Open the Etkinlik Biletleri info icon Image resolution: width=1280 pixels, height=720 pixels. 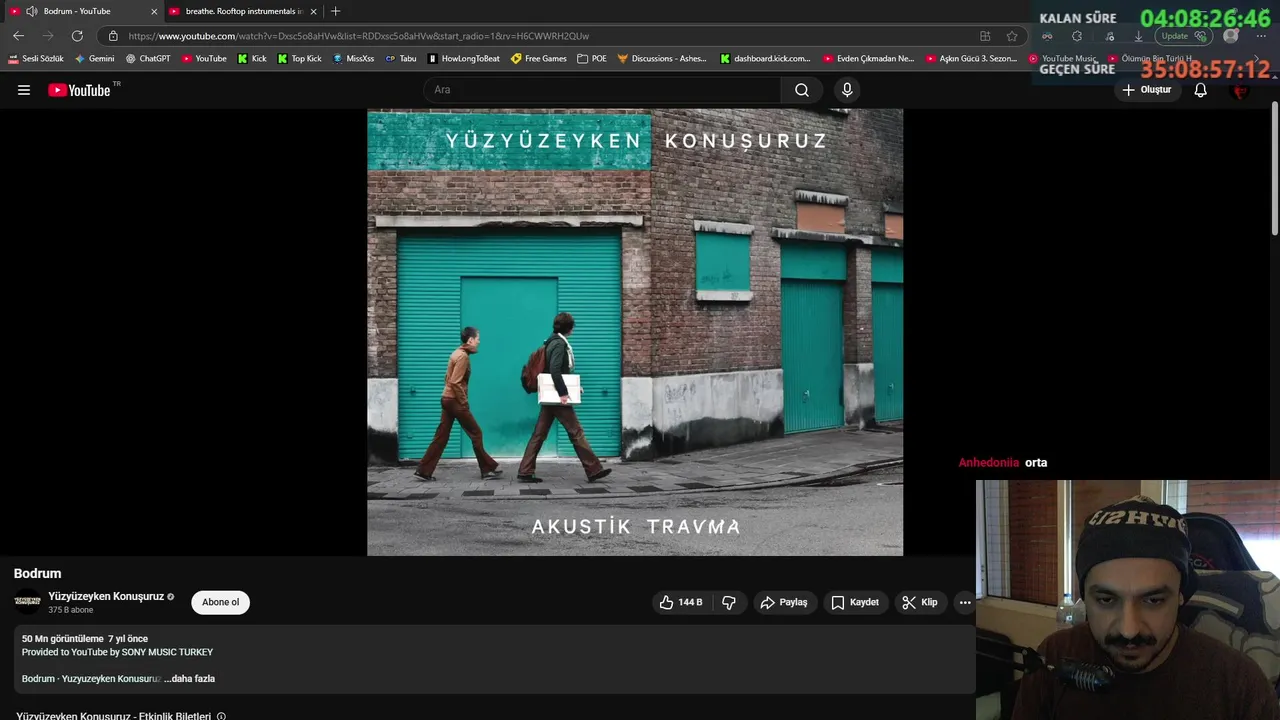point(221,716)
